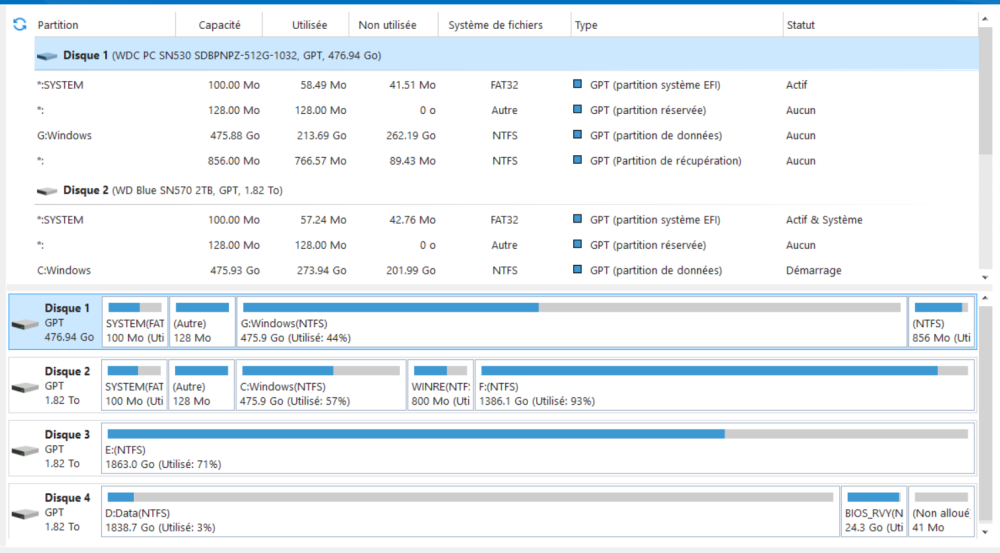The height and width of the screenshot is (553, 1000).
Task: Click the usage bar of the E:(NTFS) partition
Action: [538, 434]
